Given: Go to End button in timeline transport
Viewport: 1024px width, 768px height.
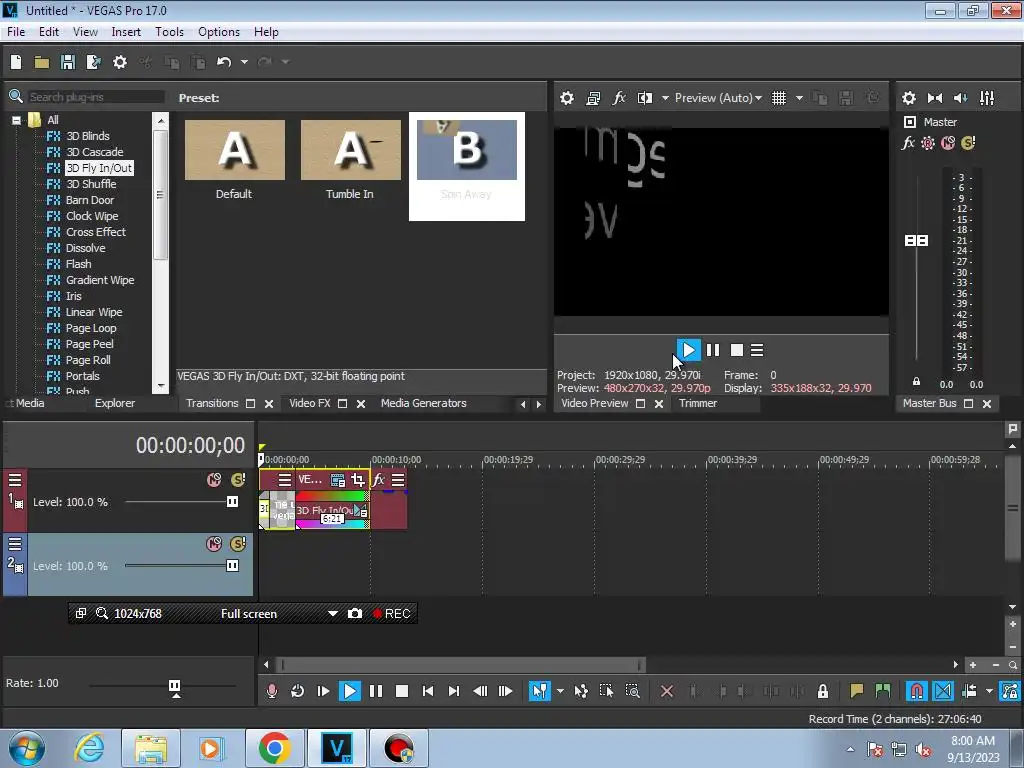Looking at the screenshot, I should point(454,691).
